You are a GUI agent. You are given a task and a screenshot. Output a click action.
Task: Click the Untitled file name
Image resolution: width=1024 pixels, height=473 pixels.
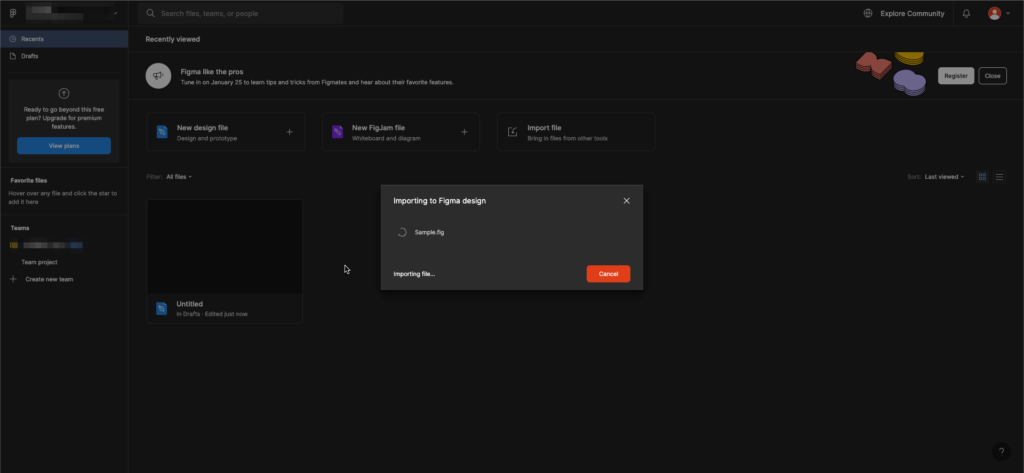(x=189, y=304)
